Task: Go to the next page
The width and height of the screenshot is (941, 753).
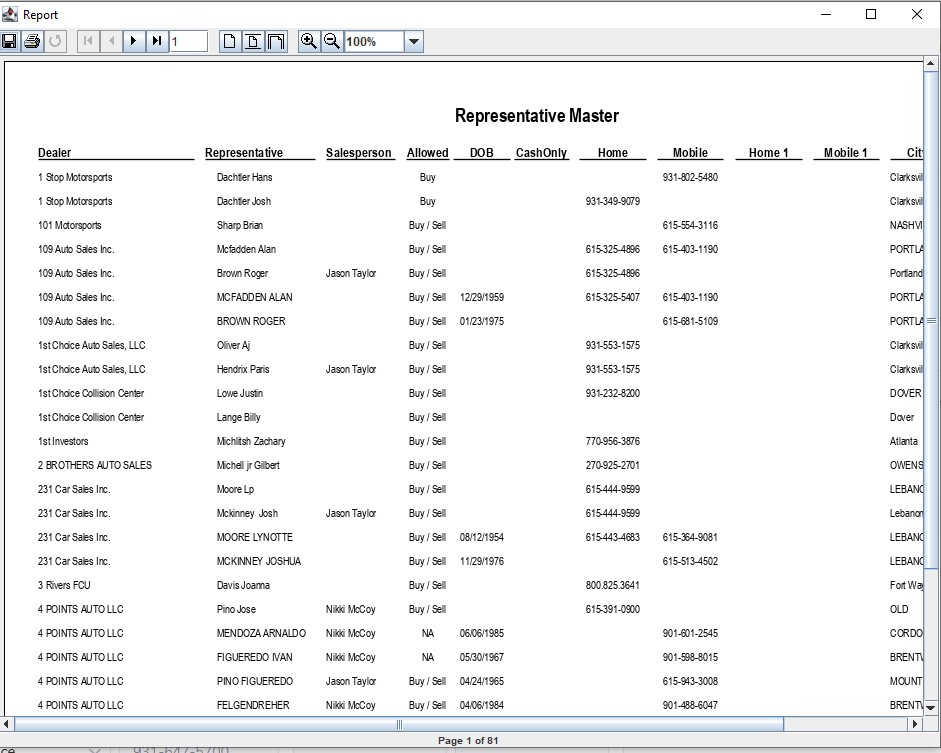Action: (134, 41)
